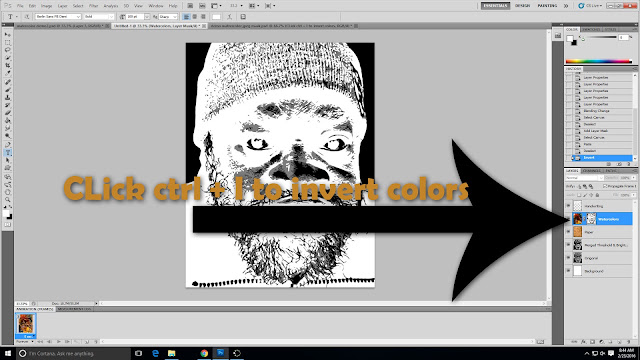The height and width of the screenshot is (360, 640).
Task: Toggle lock transparent pixels
Action: point(579,195)
